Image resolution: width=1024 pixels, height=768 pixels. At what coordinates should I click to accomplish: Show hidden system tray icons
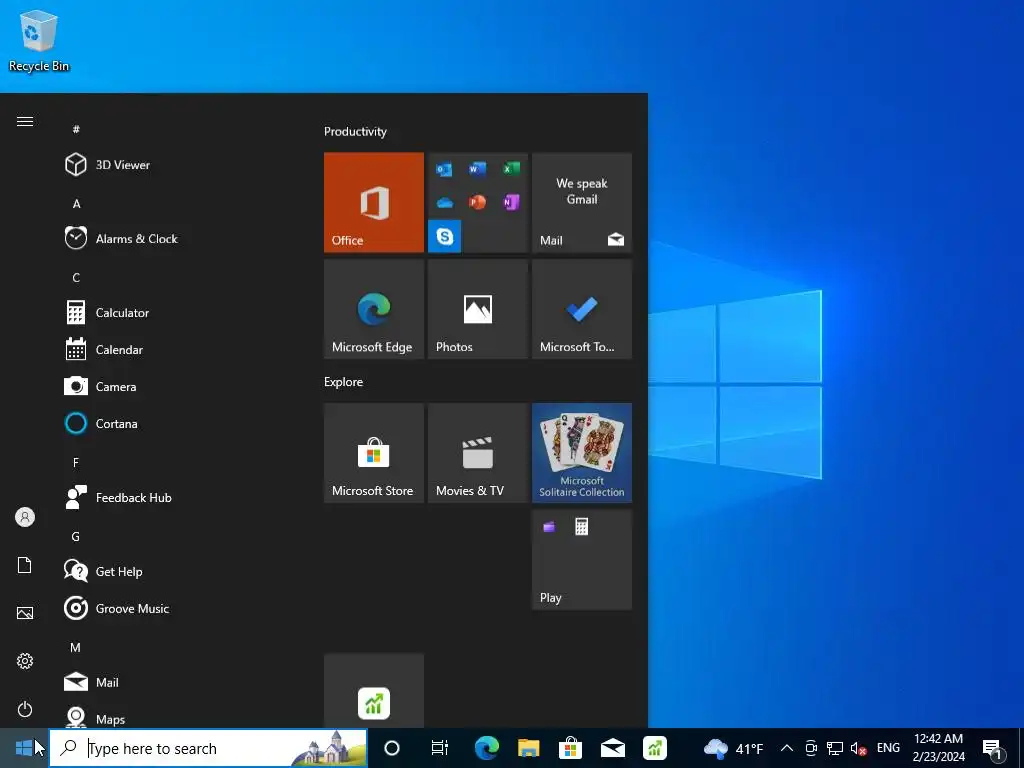[x=787, y=748]
